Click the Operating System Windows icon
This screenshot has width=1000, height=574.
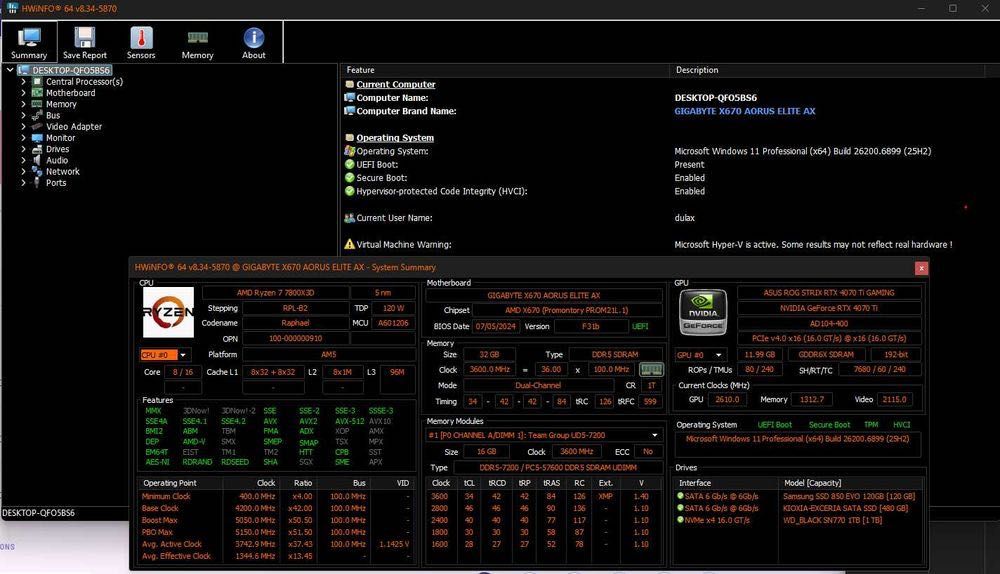tap(349, 151)
